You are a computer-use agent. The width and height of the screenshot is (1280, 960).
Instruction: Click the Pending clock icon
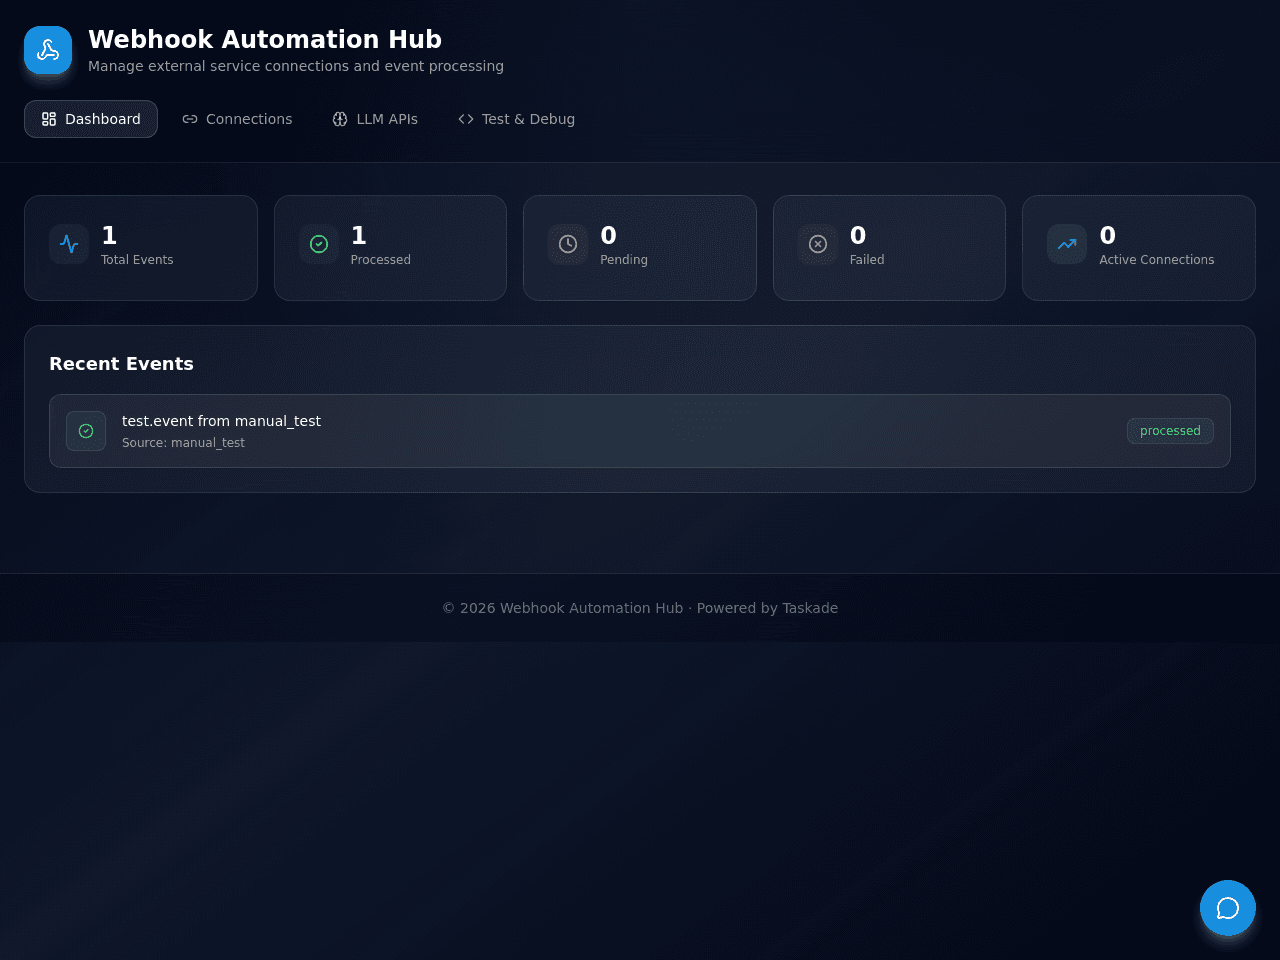pos(568,244)
